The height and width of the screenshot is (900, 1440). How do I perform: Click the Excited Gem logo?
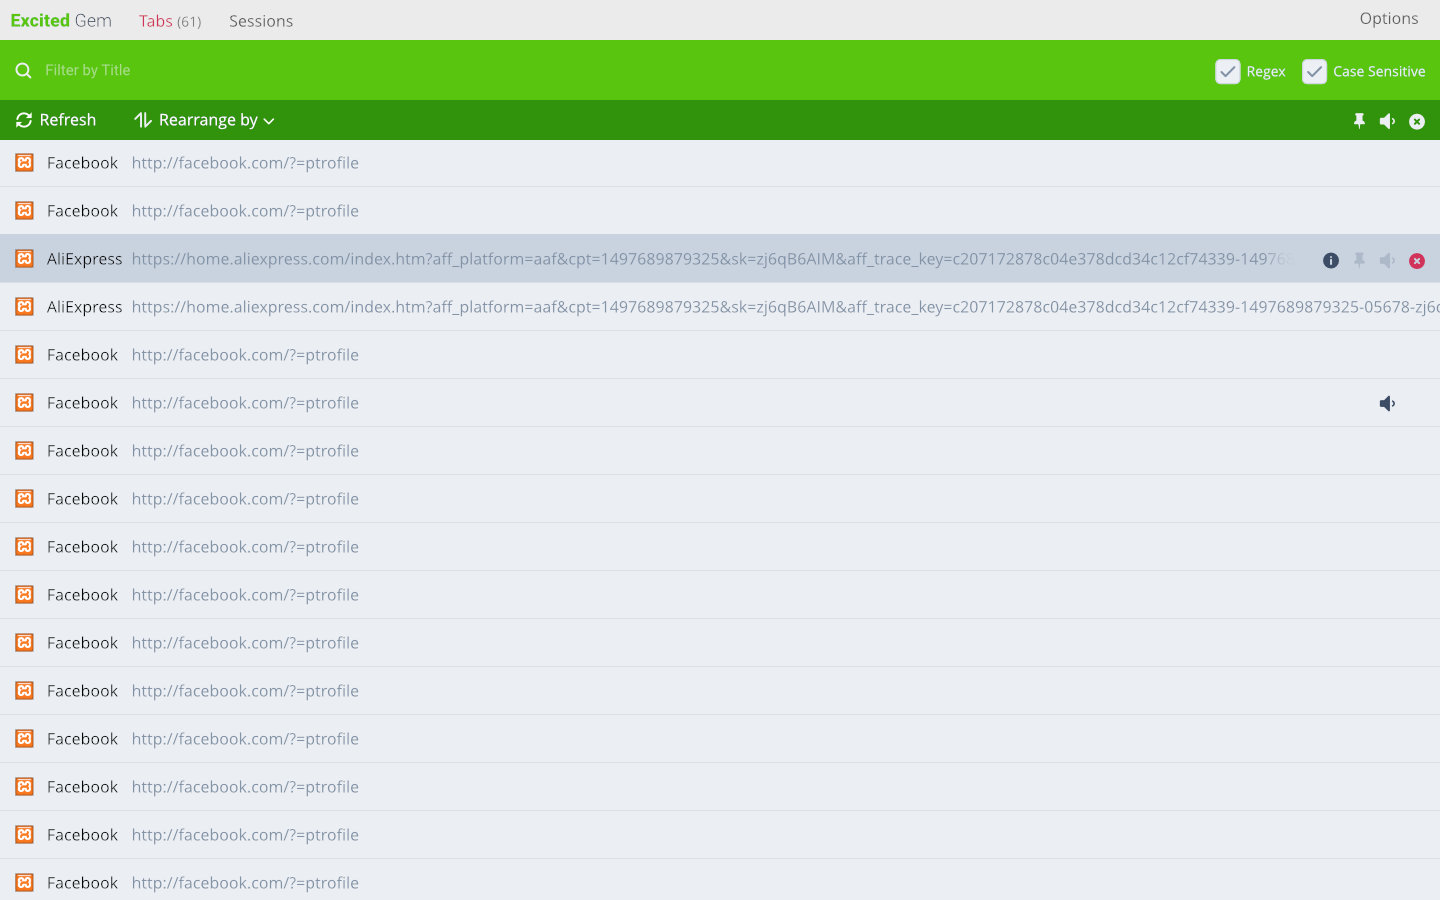click(x=61, y=20)
